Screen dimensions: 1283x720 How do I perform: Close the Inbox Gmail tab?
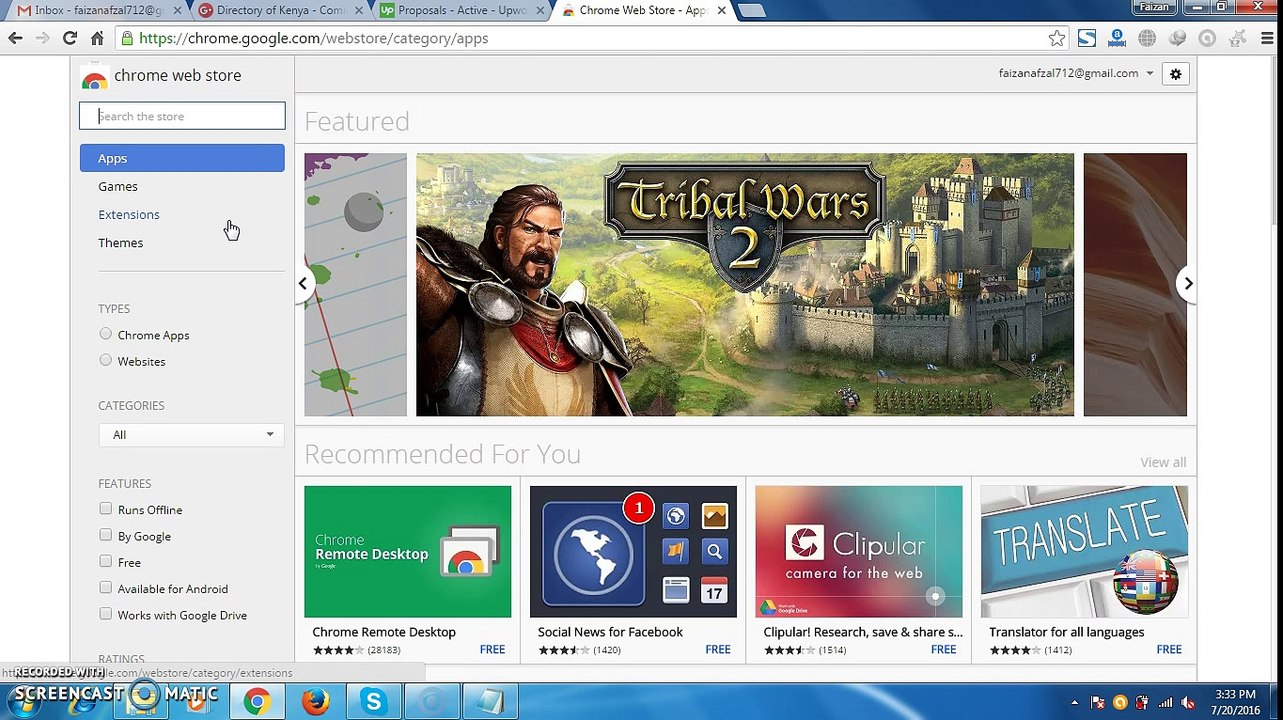click(x=178, y=10)
